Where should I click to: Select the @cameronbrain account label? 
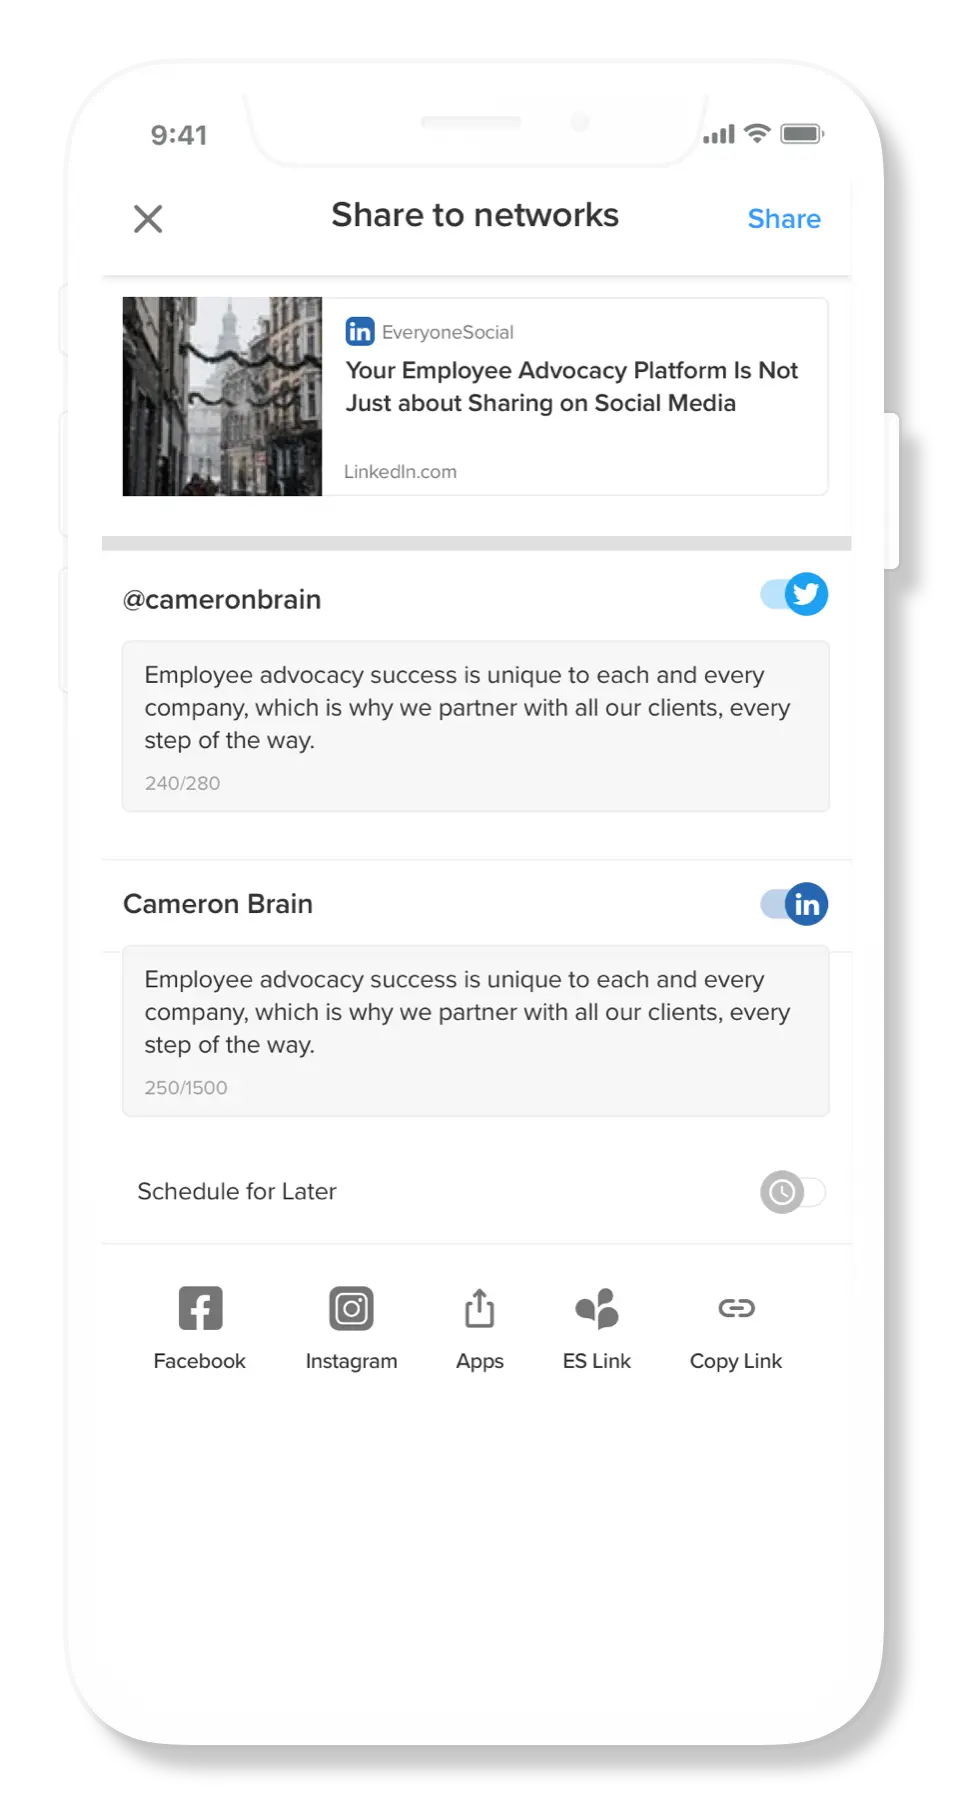pyautogui.click(x=222, y=599)
